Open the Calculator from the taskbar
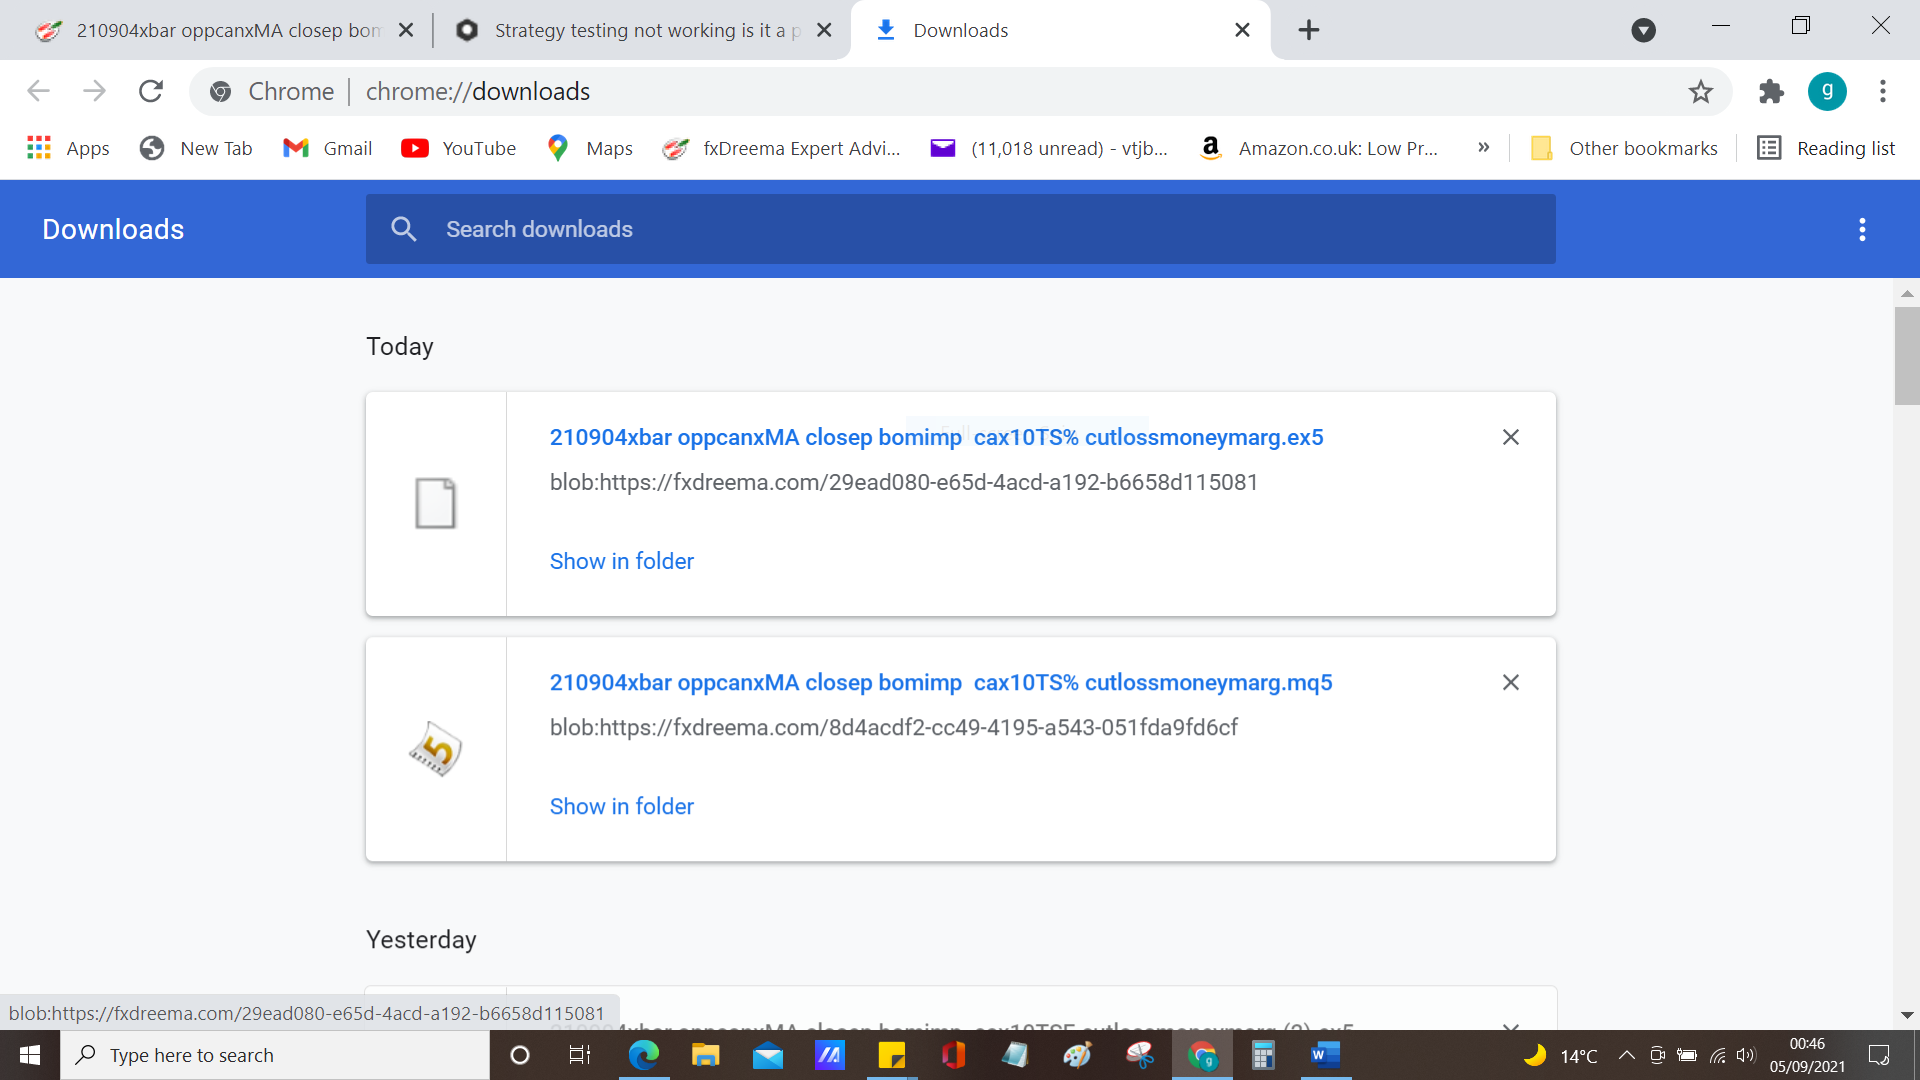The height and width of the screenshot is (1080, 1920). click(x=1263, y=1055)
